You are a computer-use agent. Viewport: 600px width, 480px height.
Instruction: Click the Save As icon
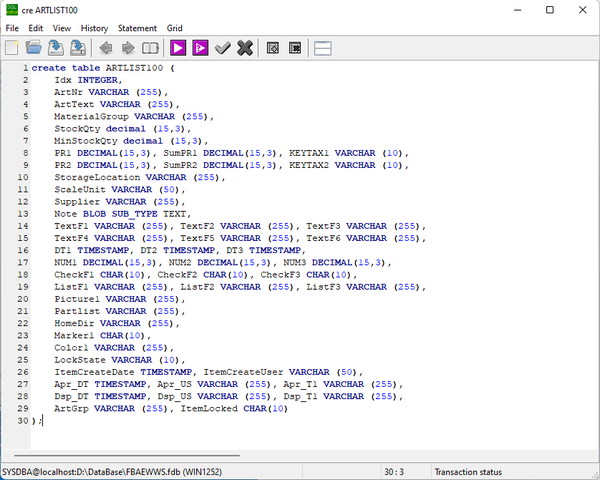click(x=78, y=48)
